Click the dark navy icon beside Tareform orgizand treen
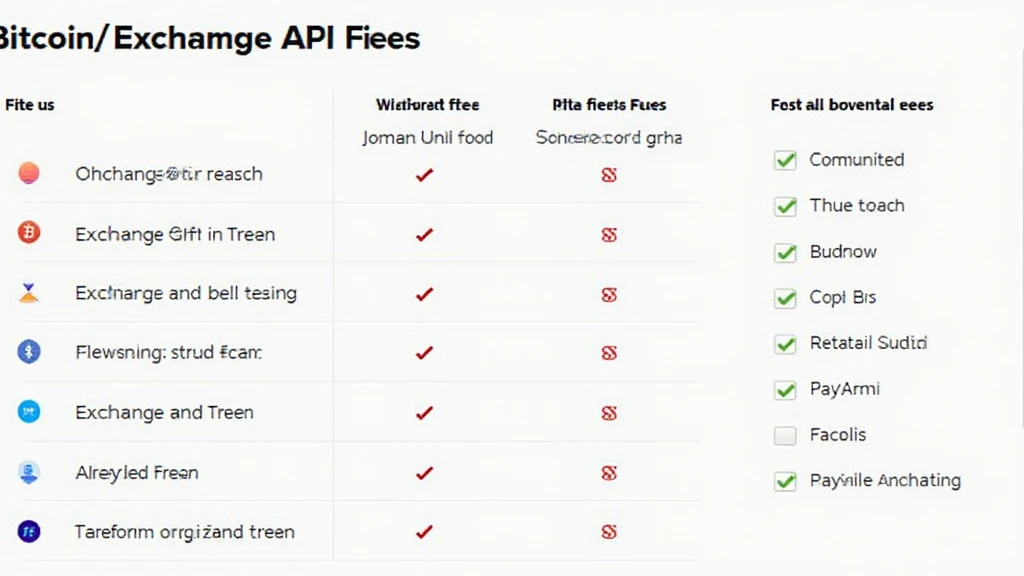This screenshot has width=1024, height=576. pyautogui.click(x=29, y=531)
